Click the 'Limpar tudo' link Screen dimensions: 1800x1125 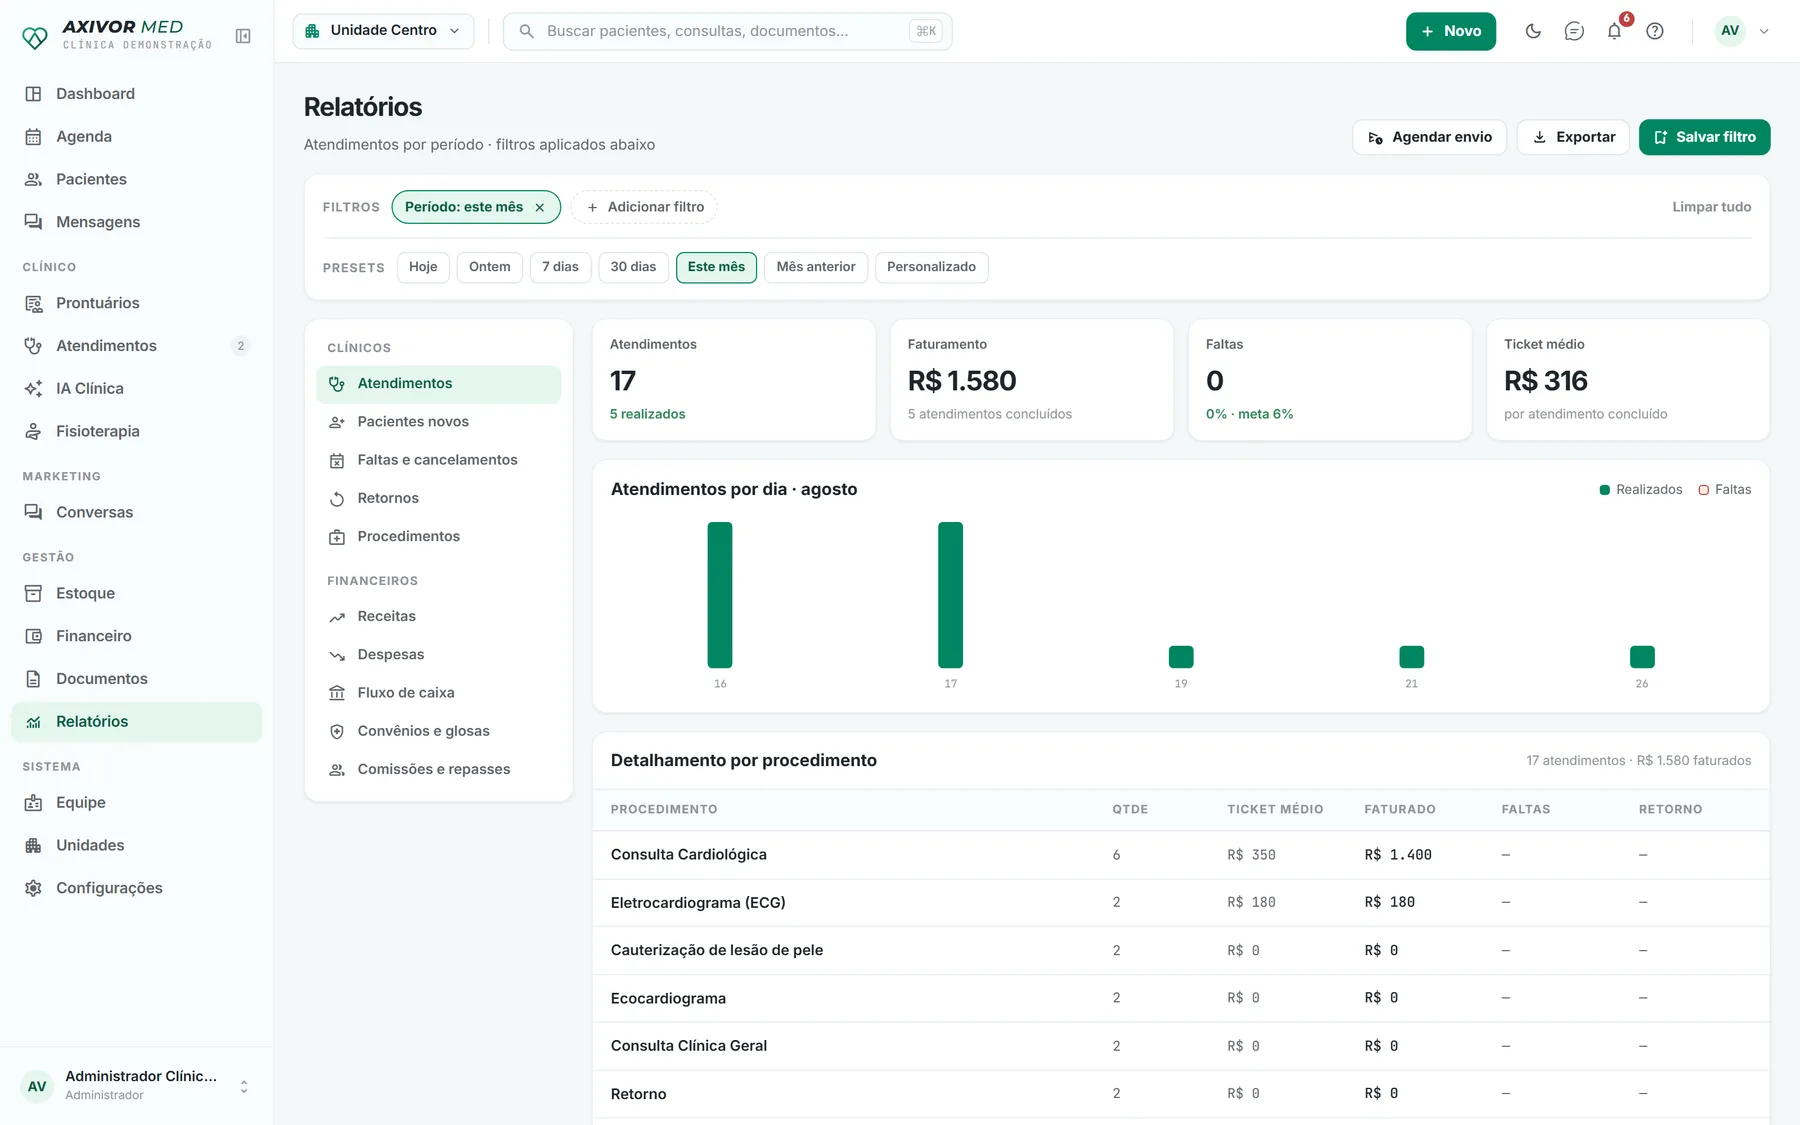[x=1711, y=207]
